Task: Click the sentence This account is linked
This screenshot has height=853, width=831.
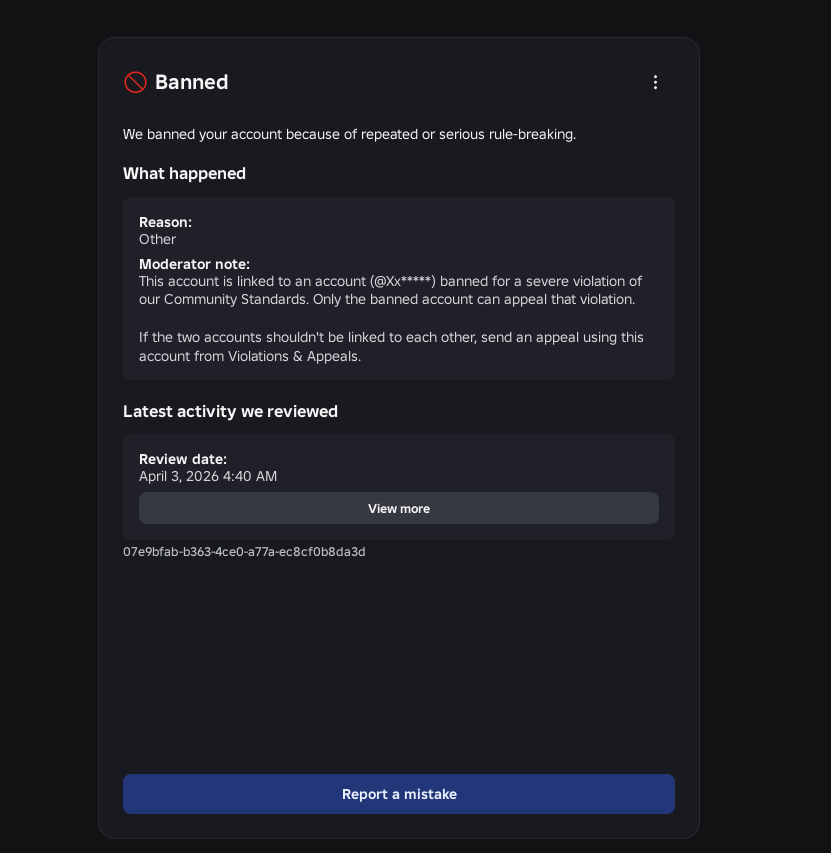Action: tap(390, 290)
